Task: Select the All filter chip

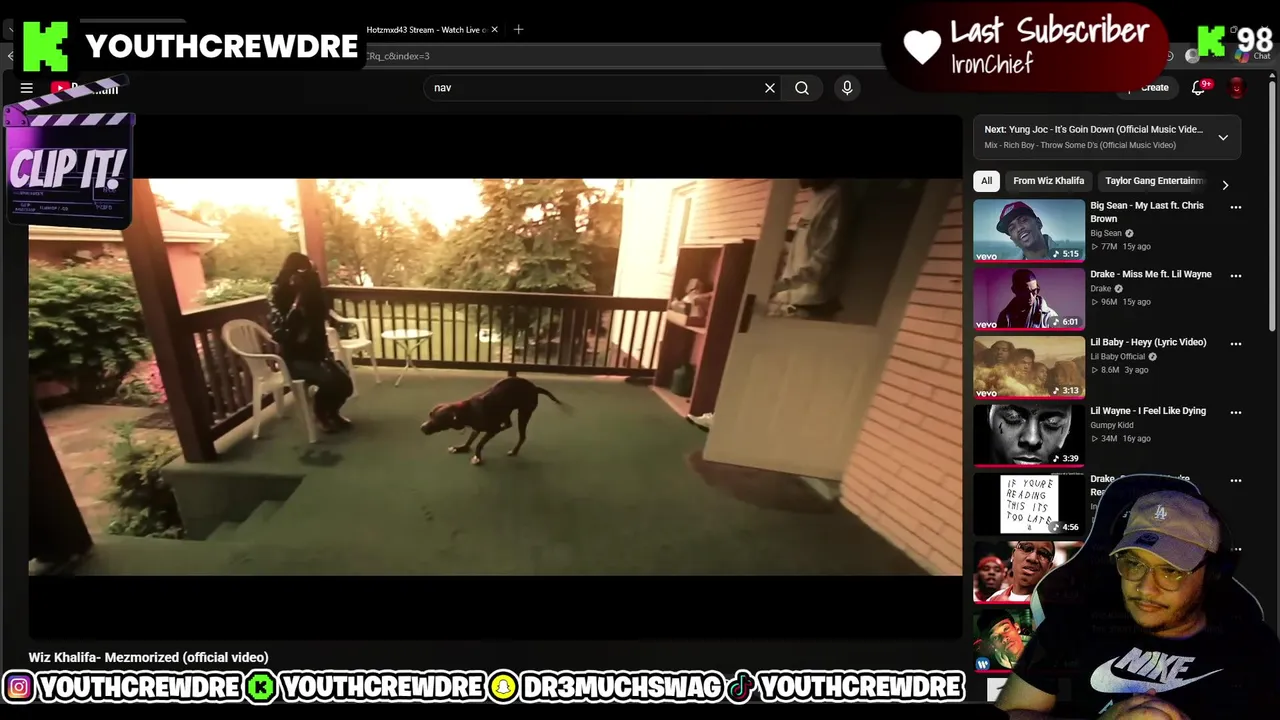Action: (986, 181)
